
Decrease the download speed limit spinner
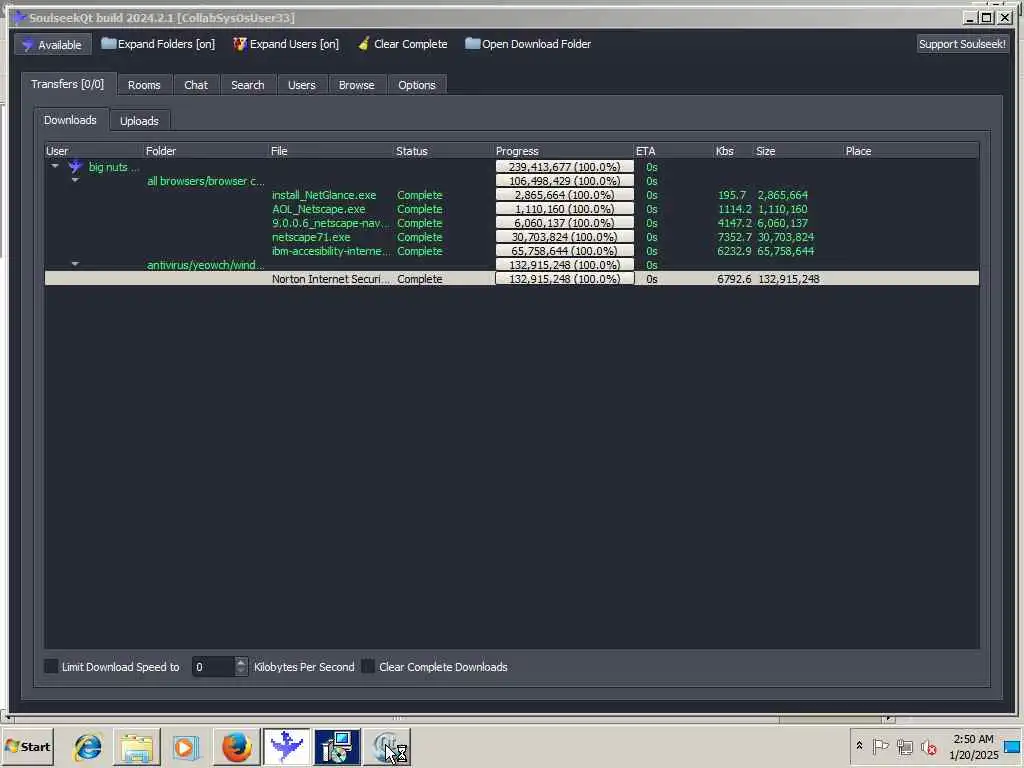pyautogui.click(x=241, y=671)
